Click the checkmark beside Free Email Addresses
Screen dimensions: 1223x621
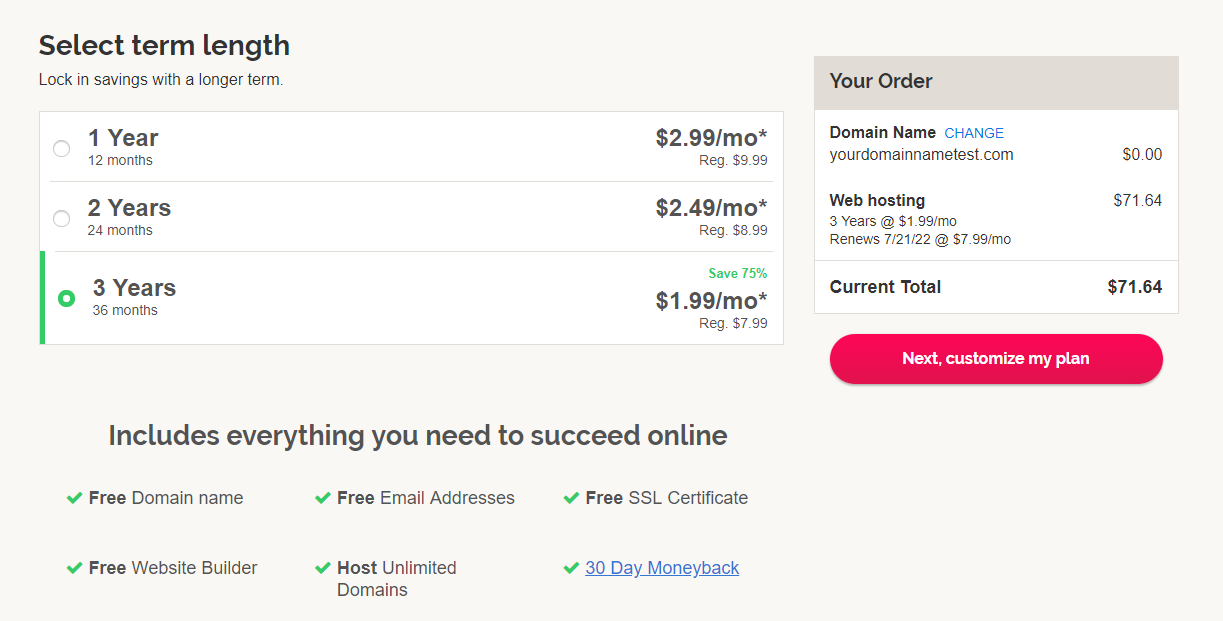coord(323,498)
